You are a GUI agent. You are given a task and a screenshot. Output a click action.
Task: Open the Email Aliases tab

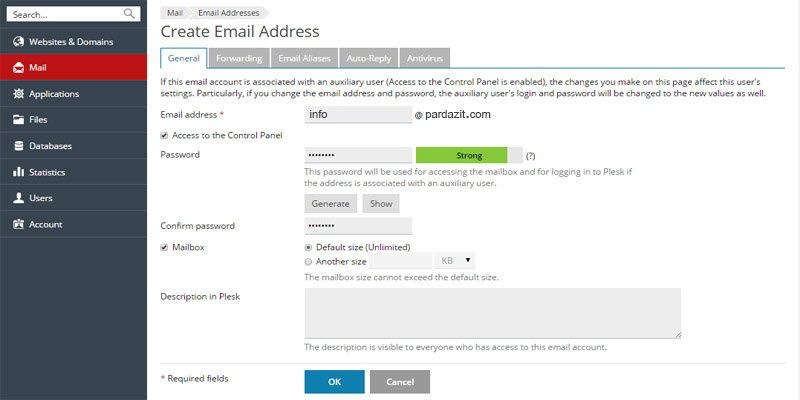304,58
